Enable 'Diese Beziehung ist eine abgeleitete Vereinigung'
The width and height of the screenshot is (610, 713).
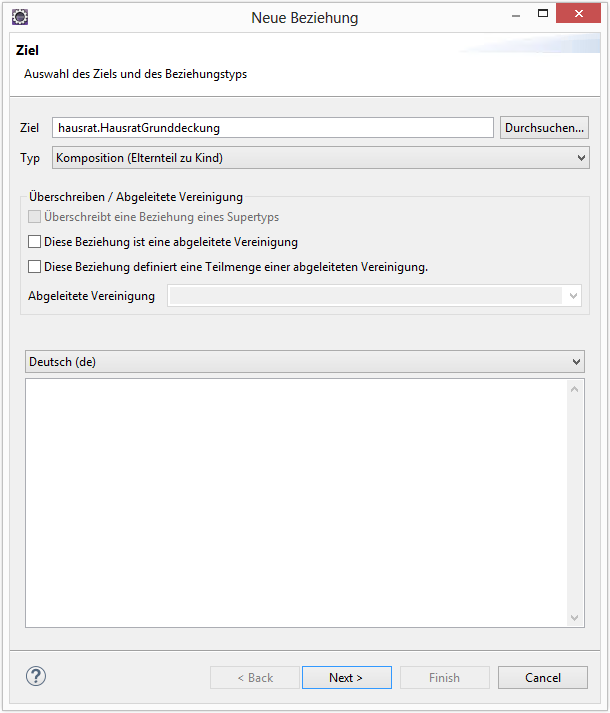[x=35, y=242]
